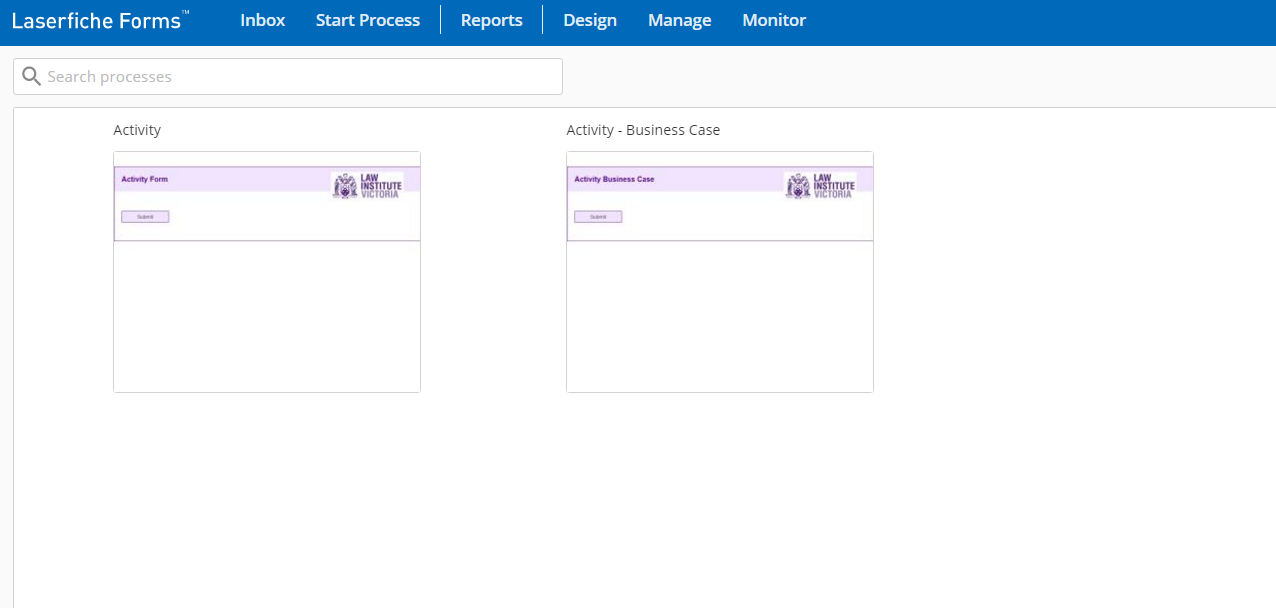This screenshot has width=1276, height=608.
Task: Click Activity Business Case heading in preview
Action: (614, 180)
